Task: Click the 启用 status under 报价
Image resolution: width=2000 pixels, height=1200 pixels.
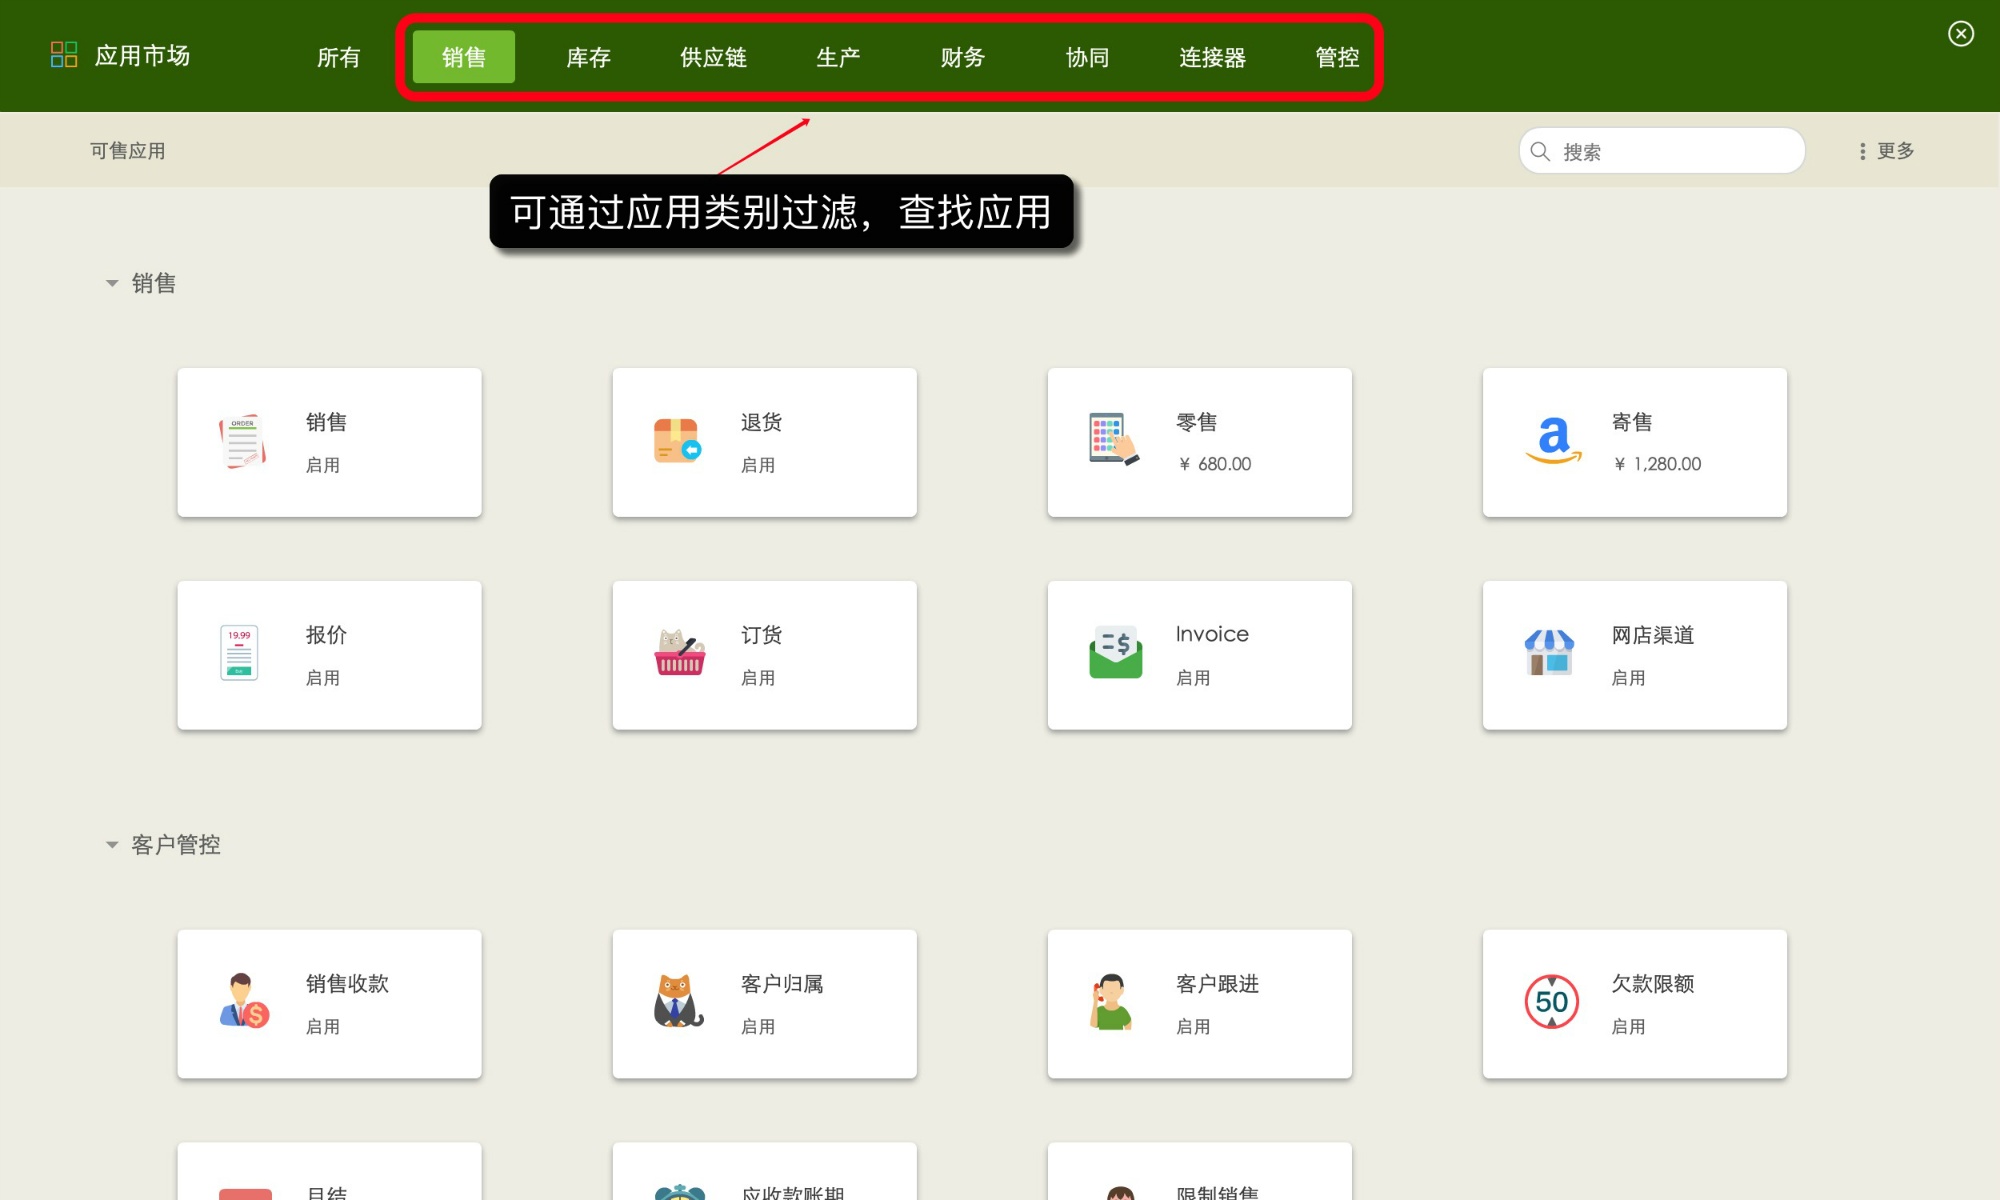Action: coord(323,678)
